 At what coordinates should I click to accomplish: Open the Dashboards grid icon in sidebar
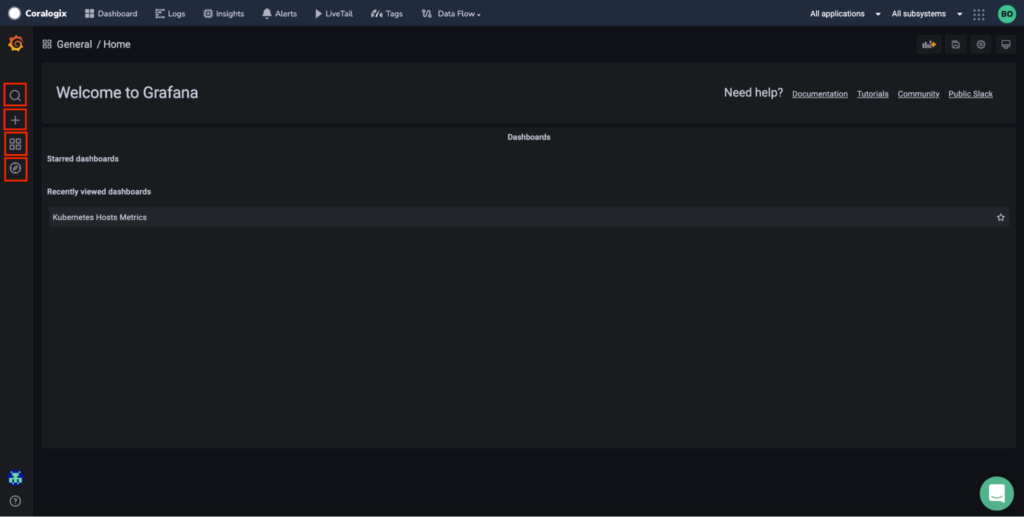[15, 144]
